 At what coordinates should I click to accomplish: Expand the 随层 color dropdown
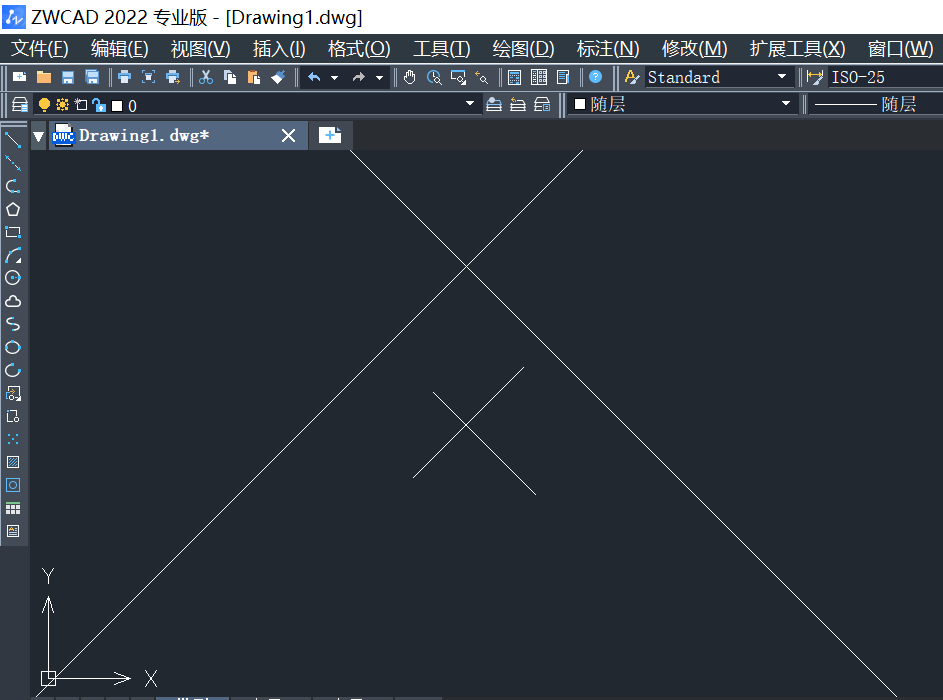[x=786, y=103]
